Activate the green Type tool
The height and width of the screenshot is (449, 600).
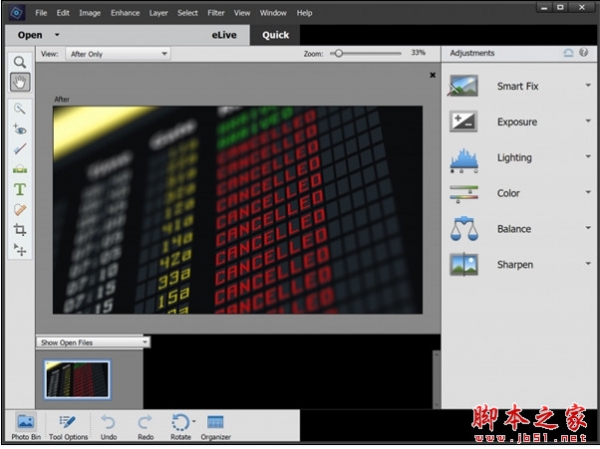[20, 189]
